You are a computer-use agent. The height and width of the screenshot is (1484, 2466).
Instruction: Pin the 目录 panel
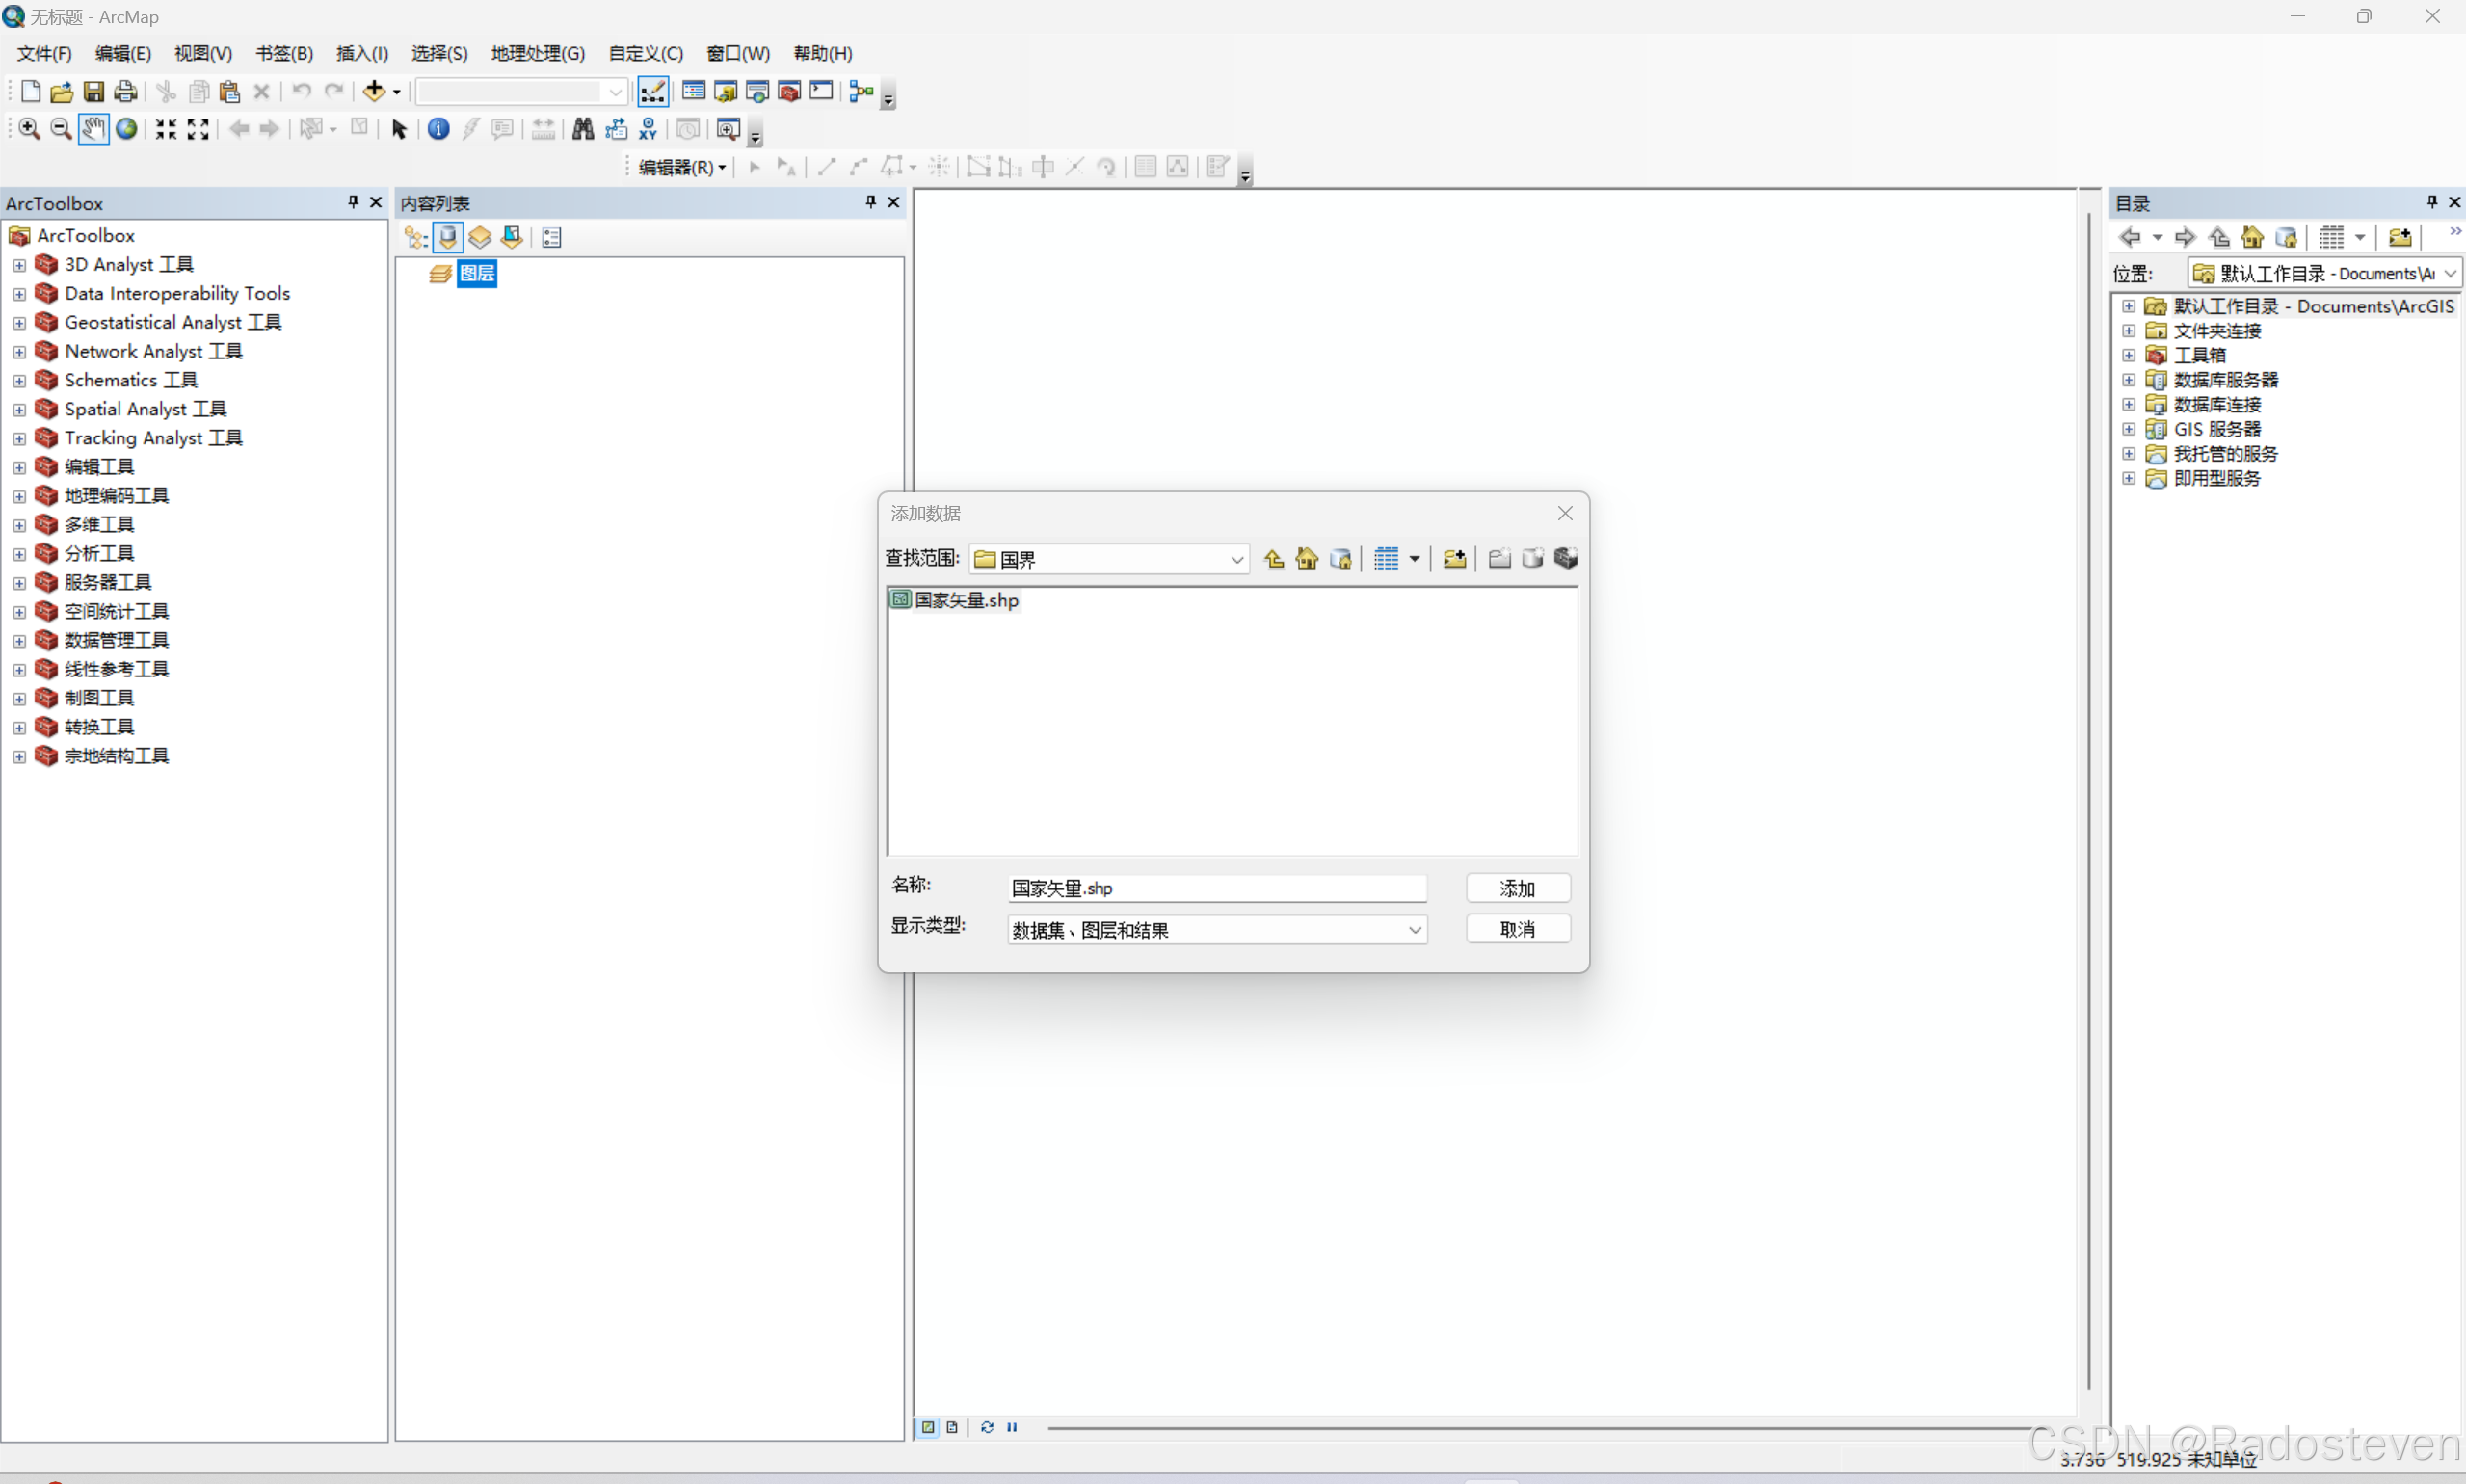[x=2431, y=202]
